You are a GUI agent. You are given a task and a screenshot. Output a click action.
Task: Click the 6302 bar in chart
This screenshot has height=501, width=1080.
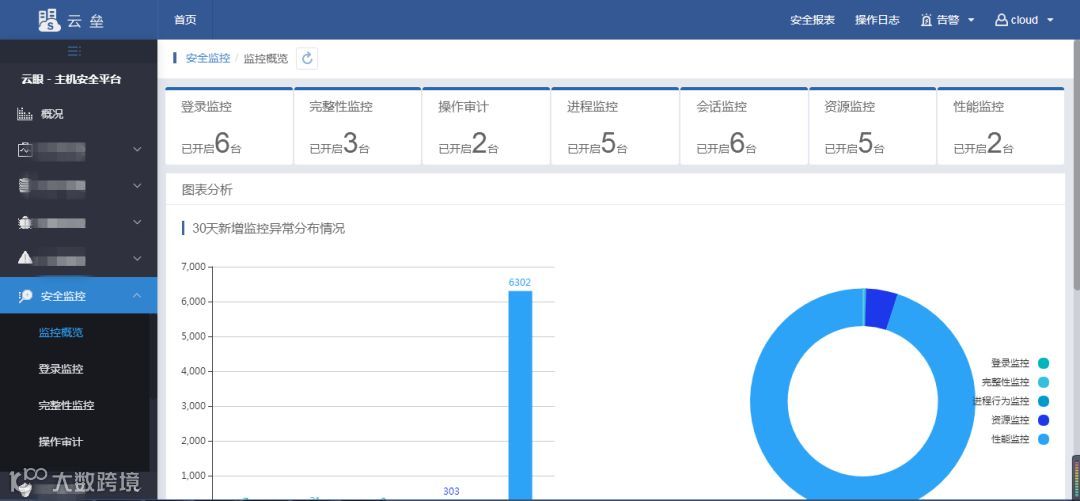[520, 395]
